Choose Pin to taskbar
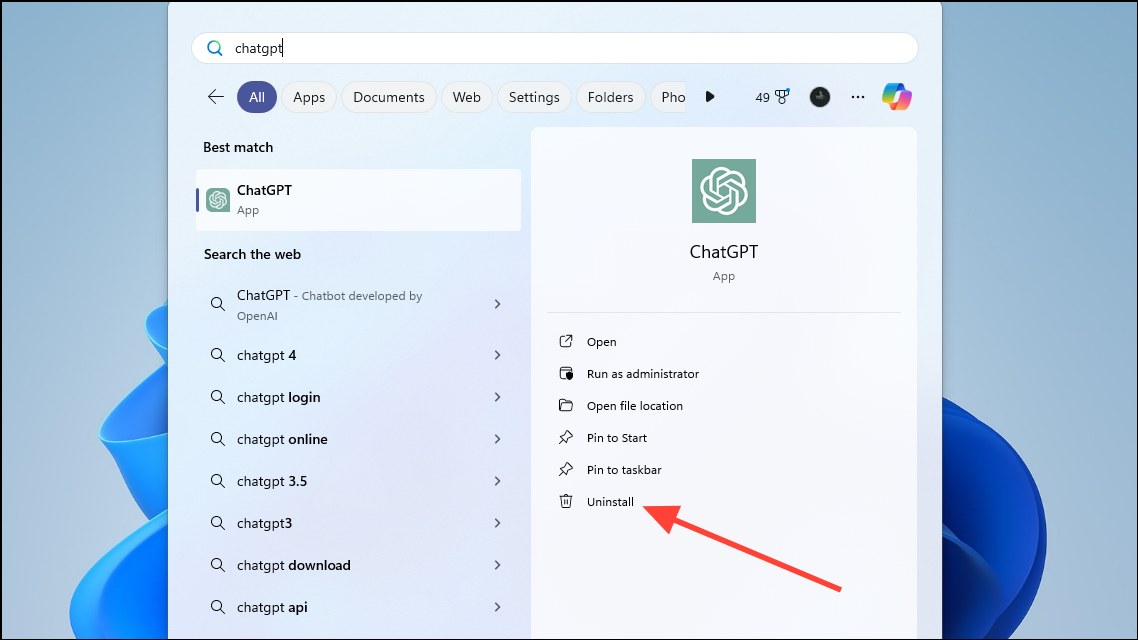 624,469
